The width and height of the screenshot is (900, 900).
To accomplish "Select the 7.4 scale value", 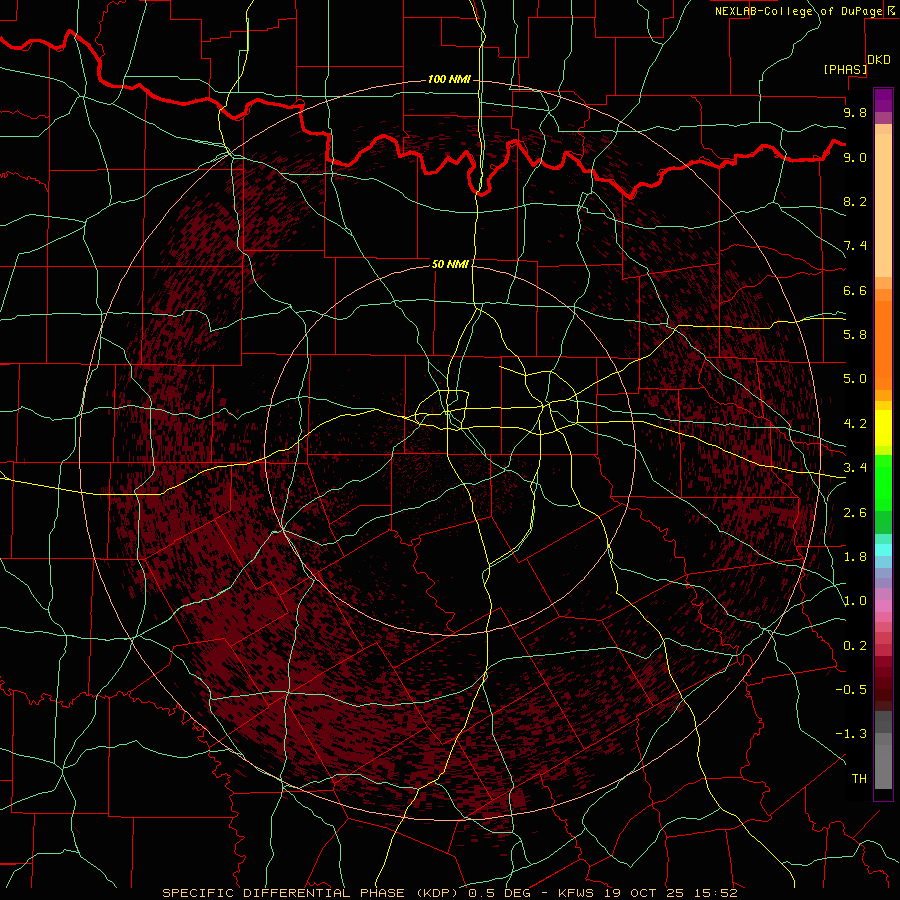I will click(x=855, y=246).
